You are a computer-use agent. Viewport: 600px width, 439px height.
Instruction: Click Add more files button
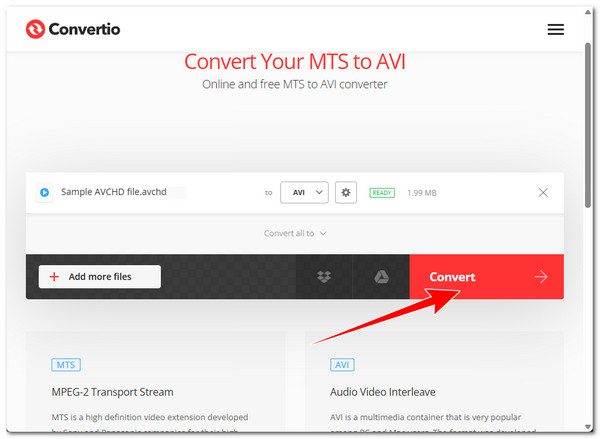tap(99, 276)
